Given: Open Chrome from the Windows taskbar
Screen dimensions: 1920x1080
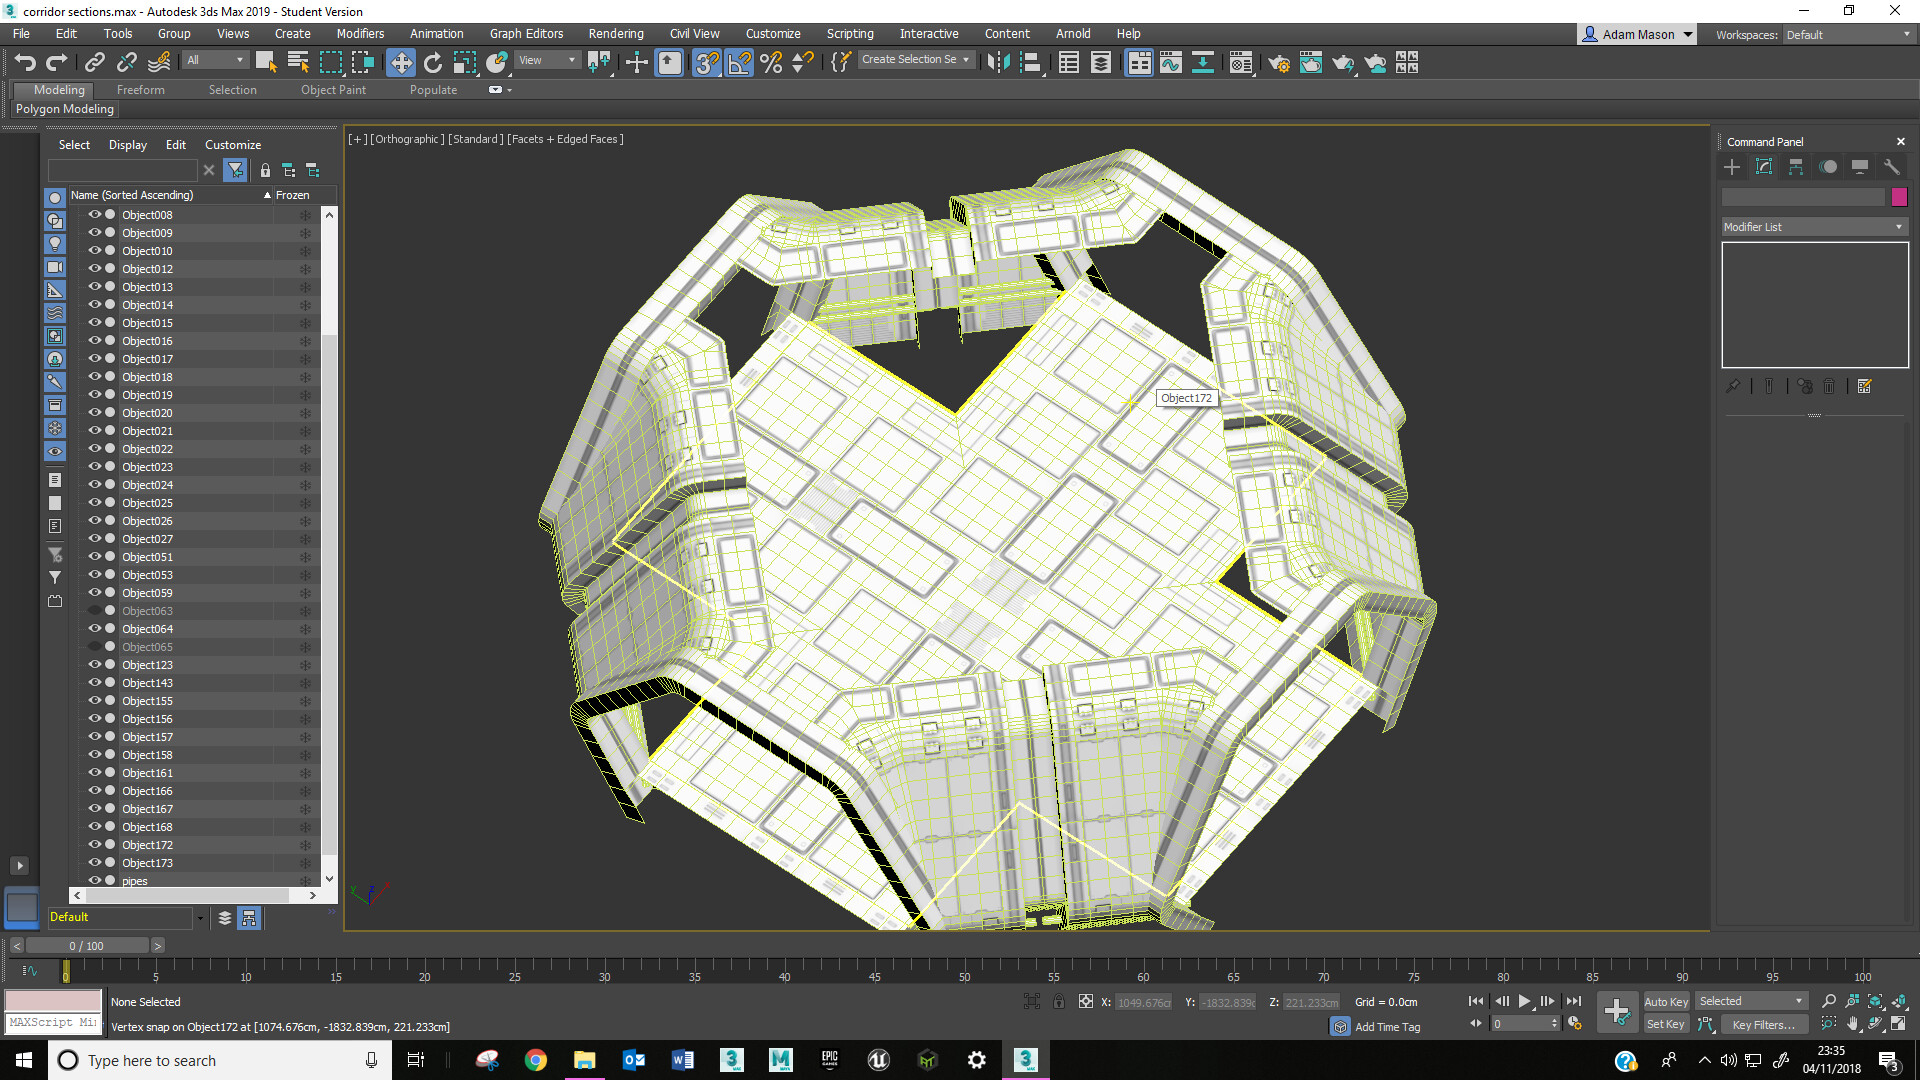Looking at the screenshot, I should [536, 1060].
